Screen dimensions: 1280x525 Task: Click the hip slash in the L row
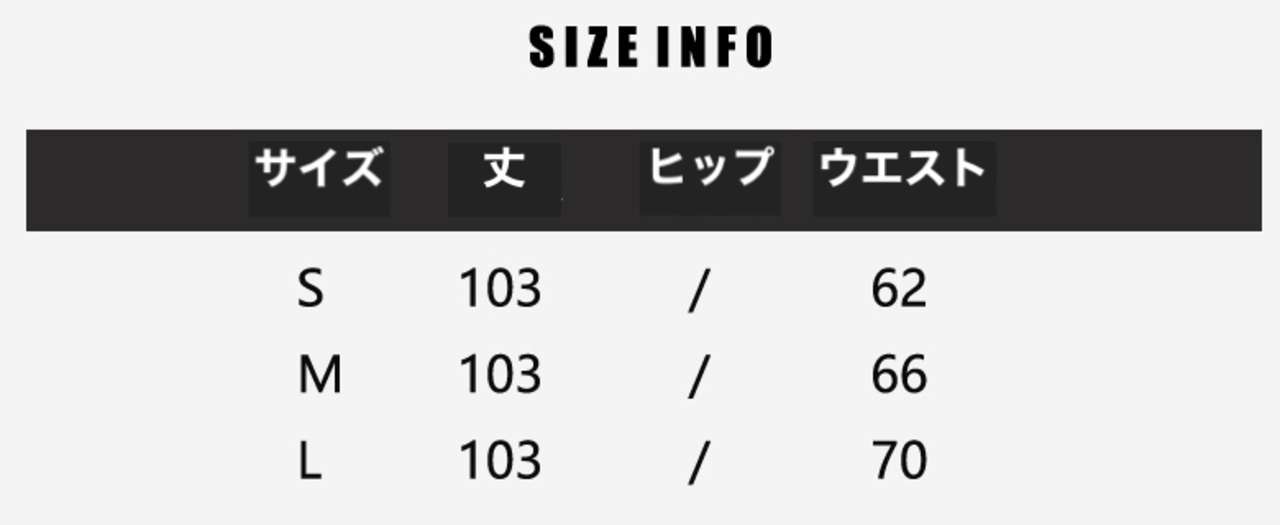coord(698,462)
